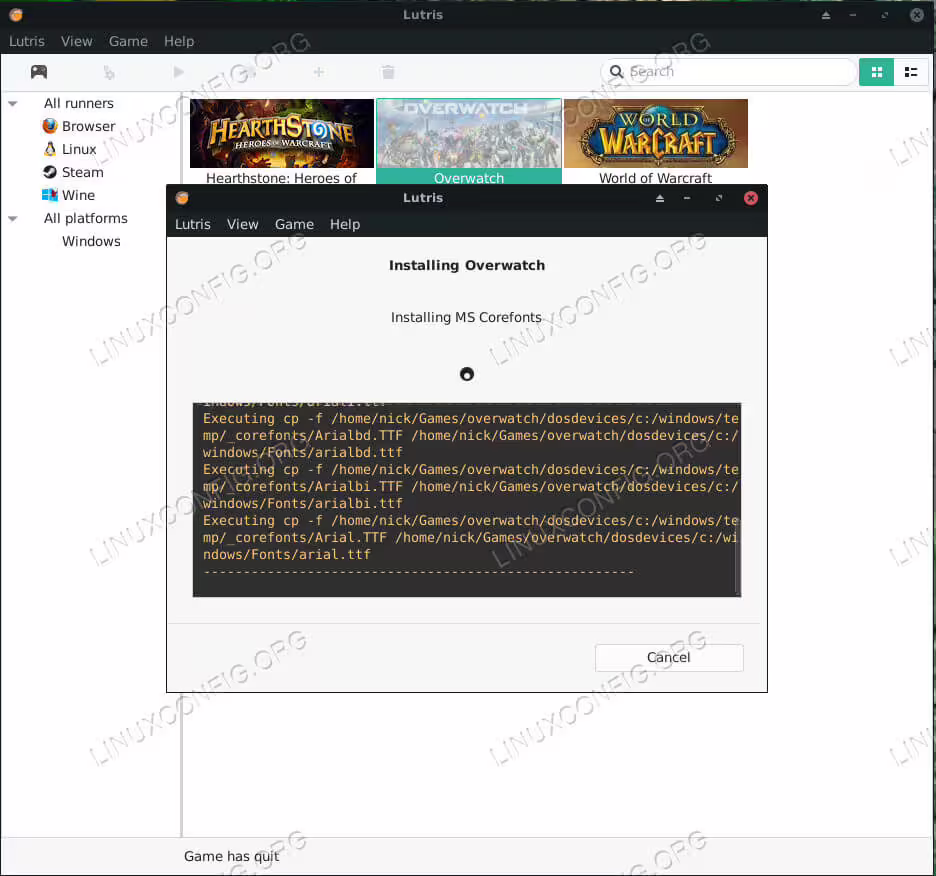Click the play button in main toolbar
This screenshot has width=936, height=876.
(178, 72)
